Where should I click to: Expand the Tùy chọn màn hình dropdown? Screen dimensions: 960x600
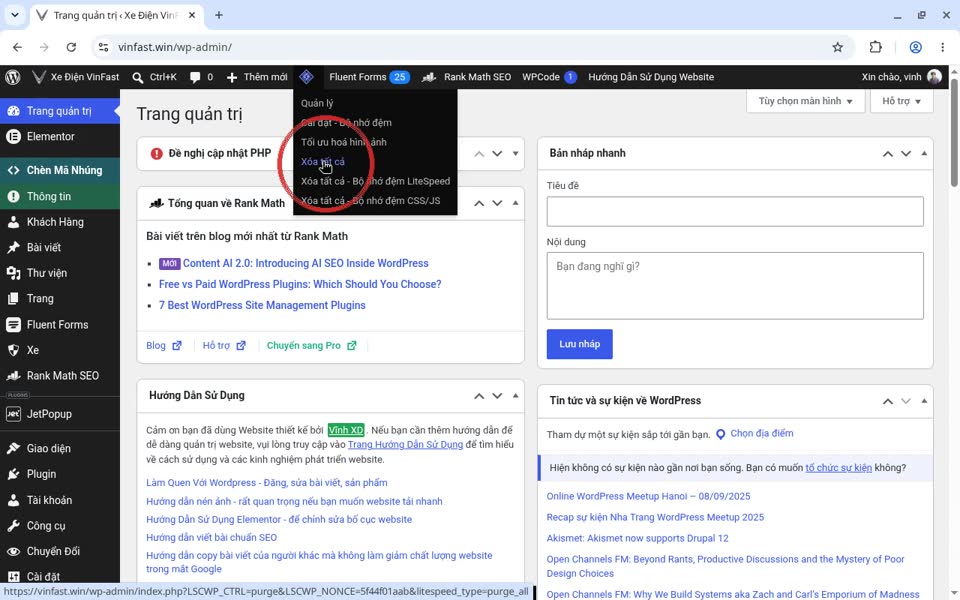(x=805, y=101)
